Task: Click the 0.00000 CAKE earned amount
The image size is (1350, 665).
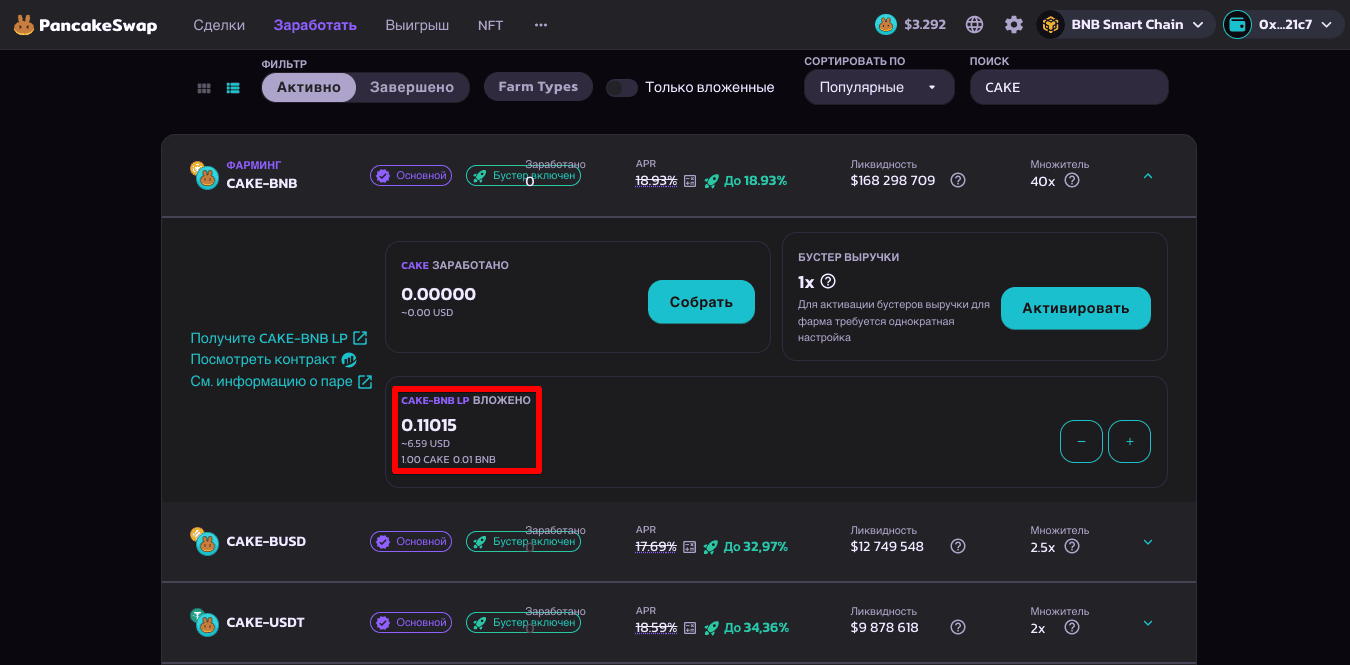Action: [x=439, y=295]
